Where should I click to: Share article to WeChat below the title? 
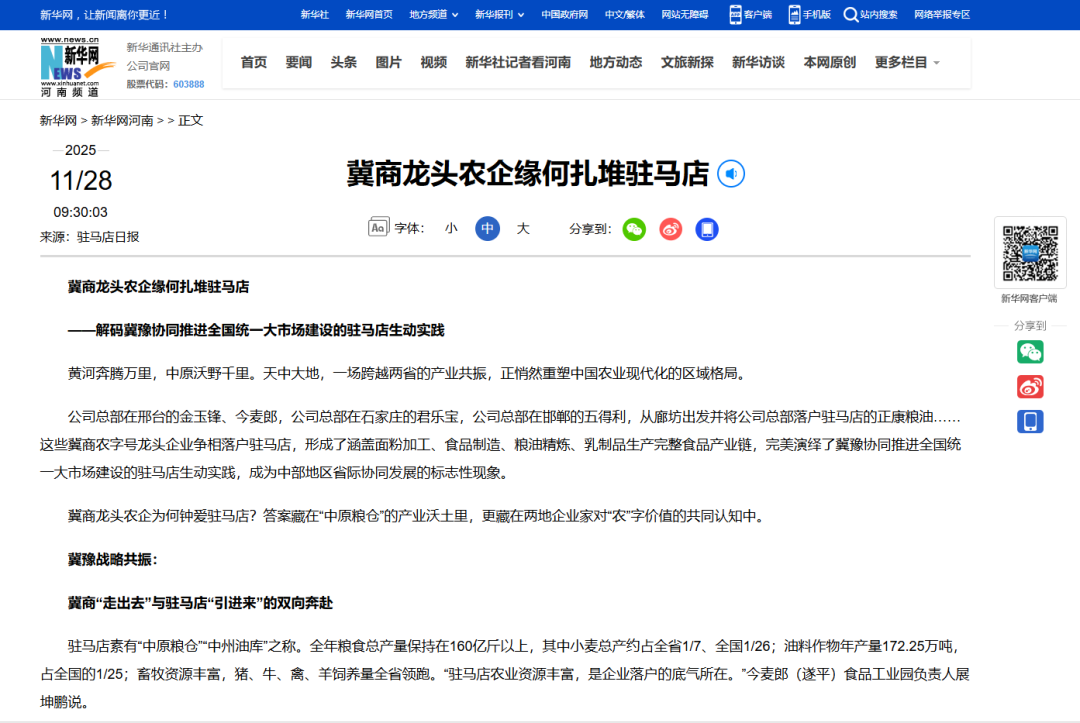(634, 229)
